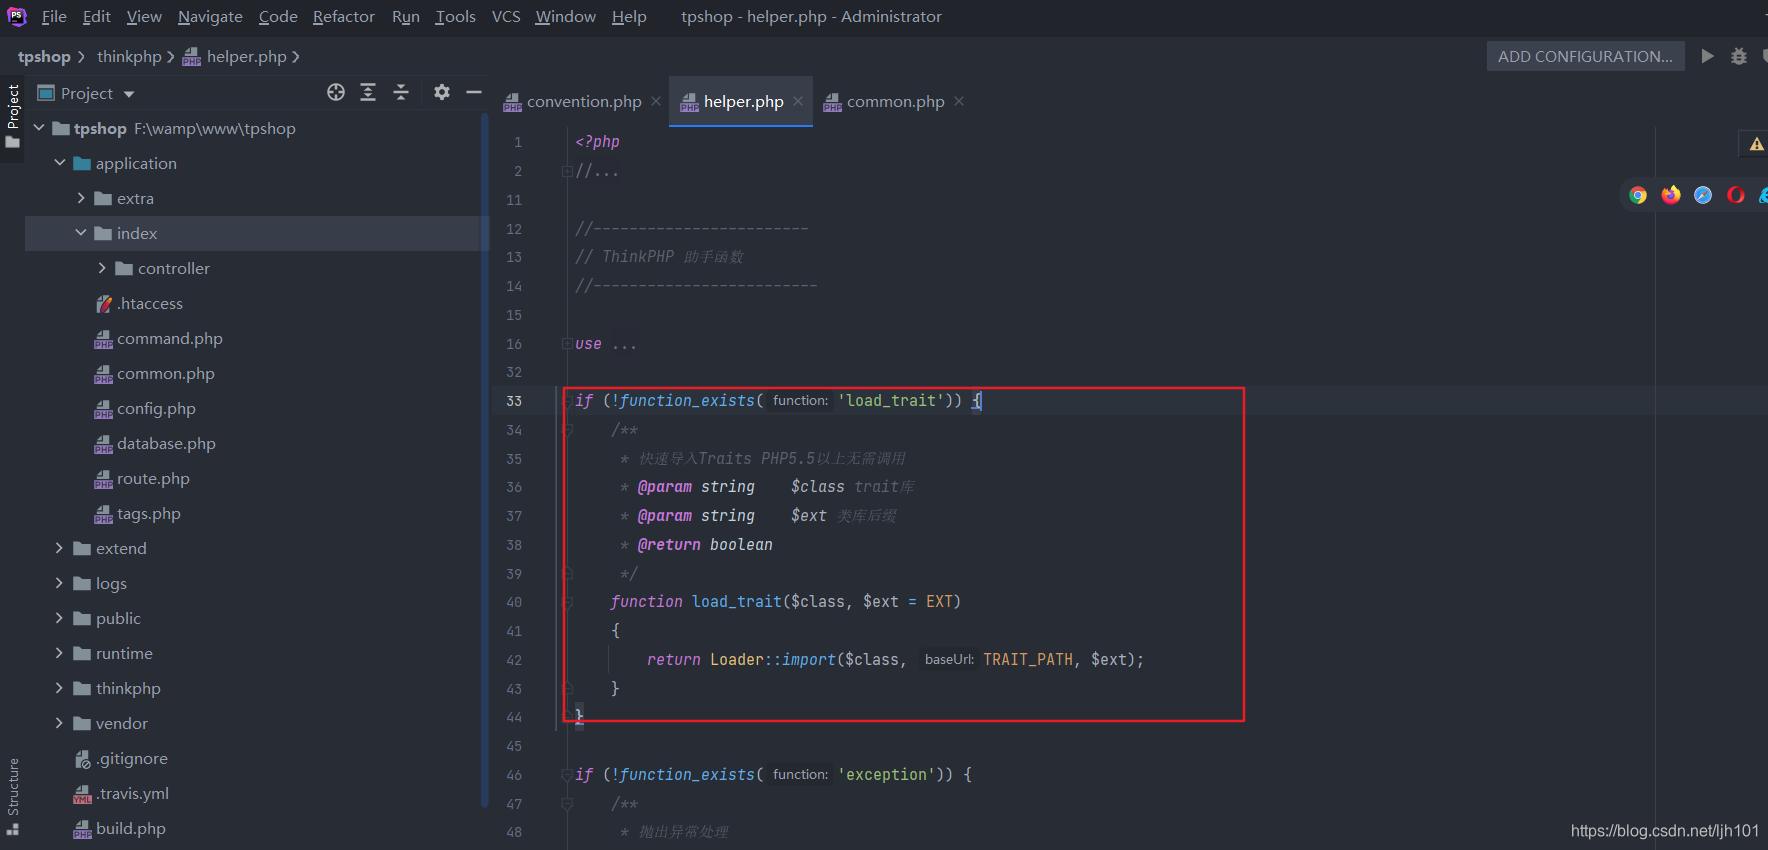Open the Code menu
The image size is (1768, 850).
pos(278,16)
